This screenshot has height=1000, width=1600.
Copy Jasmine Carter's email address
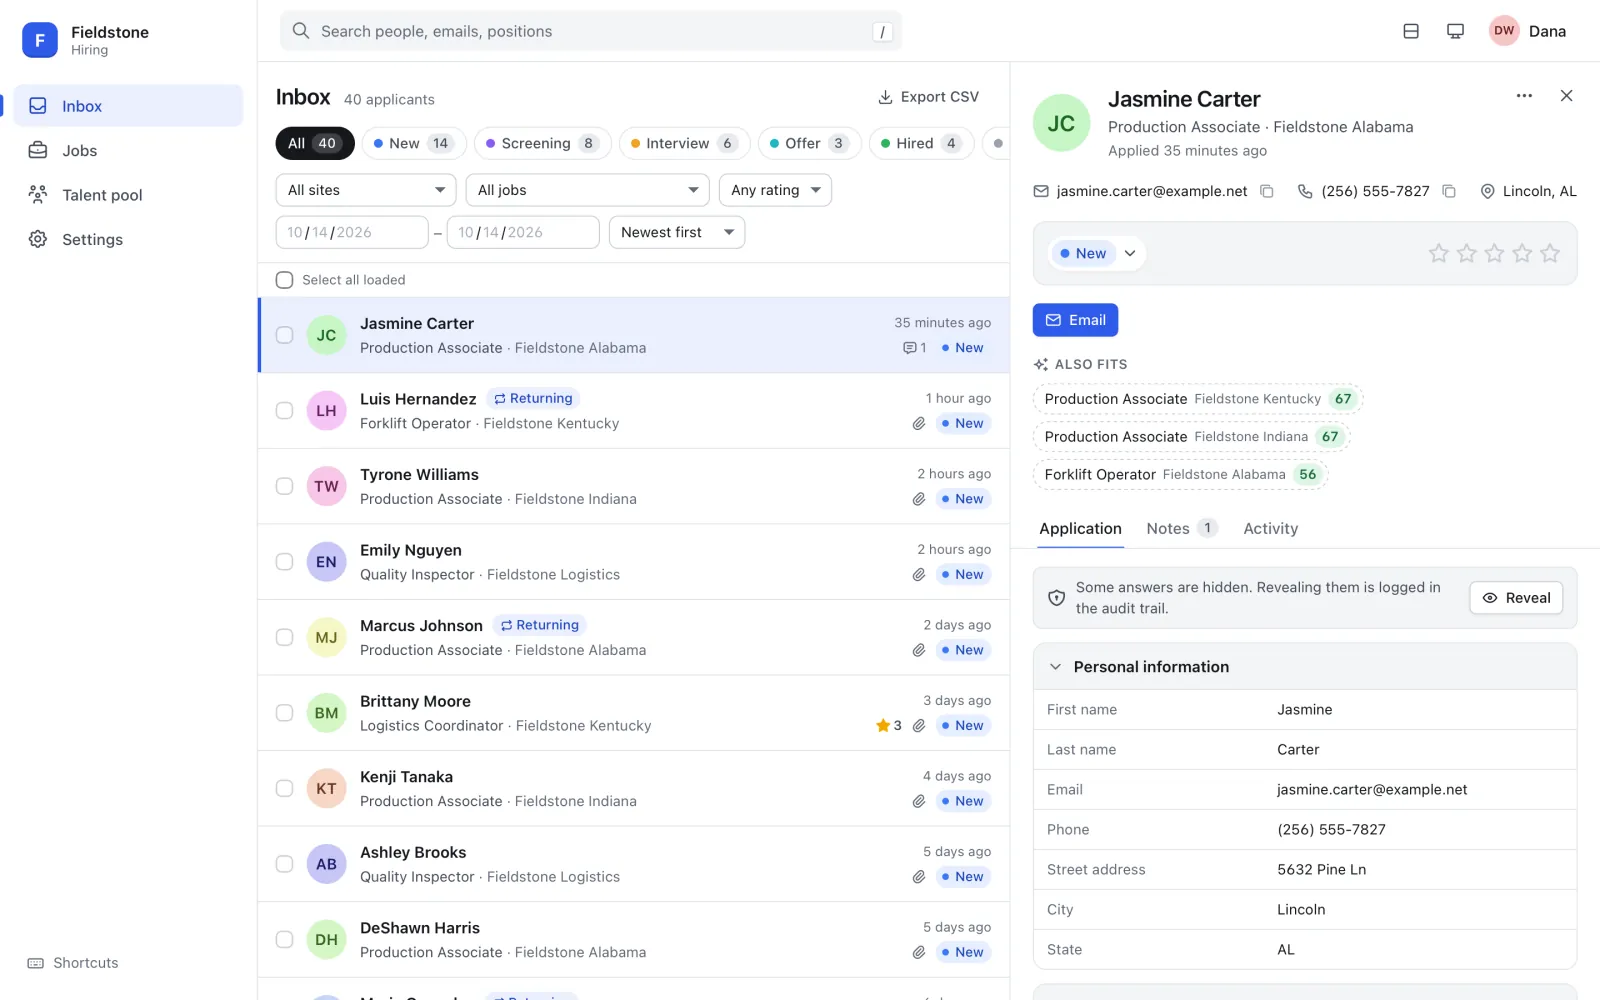tap(1267, 191)
